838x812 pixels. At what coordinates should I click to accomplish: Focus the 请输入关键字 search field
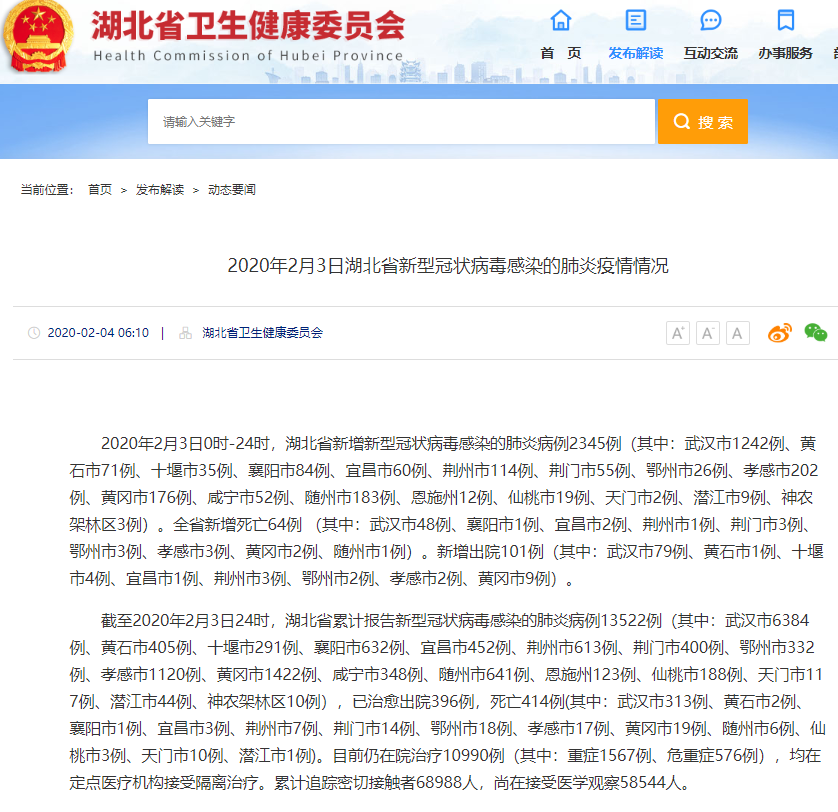(x=401, y=122)
